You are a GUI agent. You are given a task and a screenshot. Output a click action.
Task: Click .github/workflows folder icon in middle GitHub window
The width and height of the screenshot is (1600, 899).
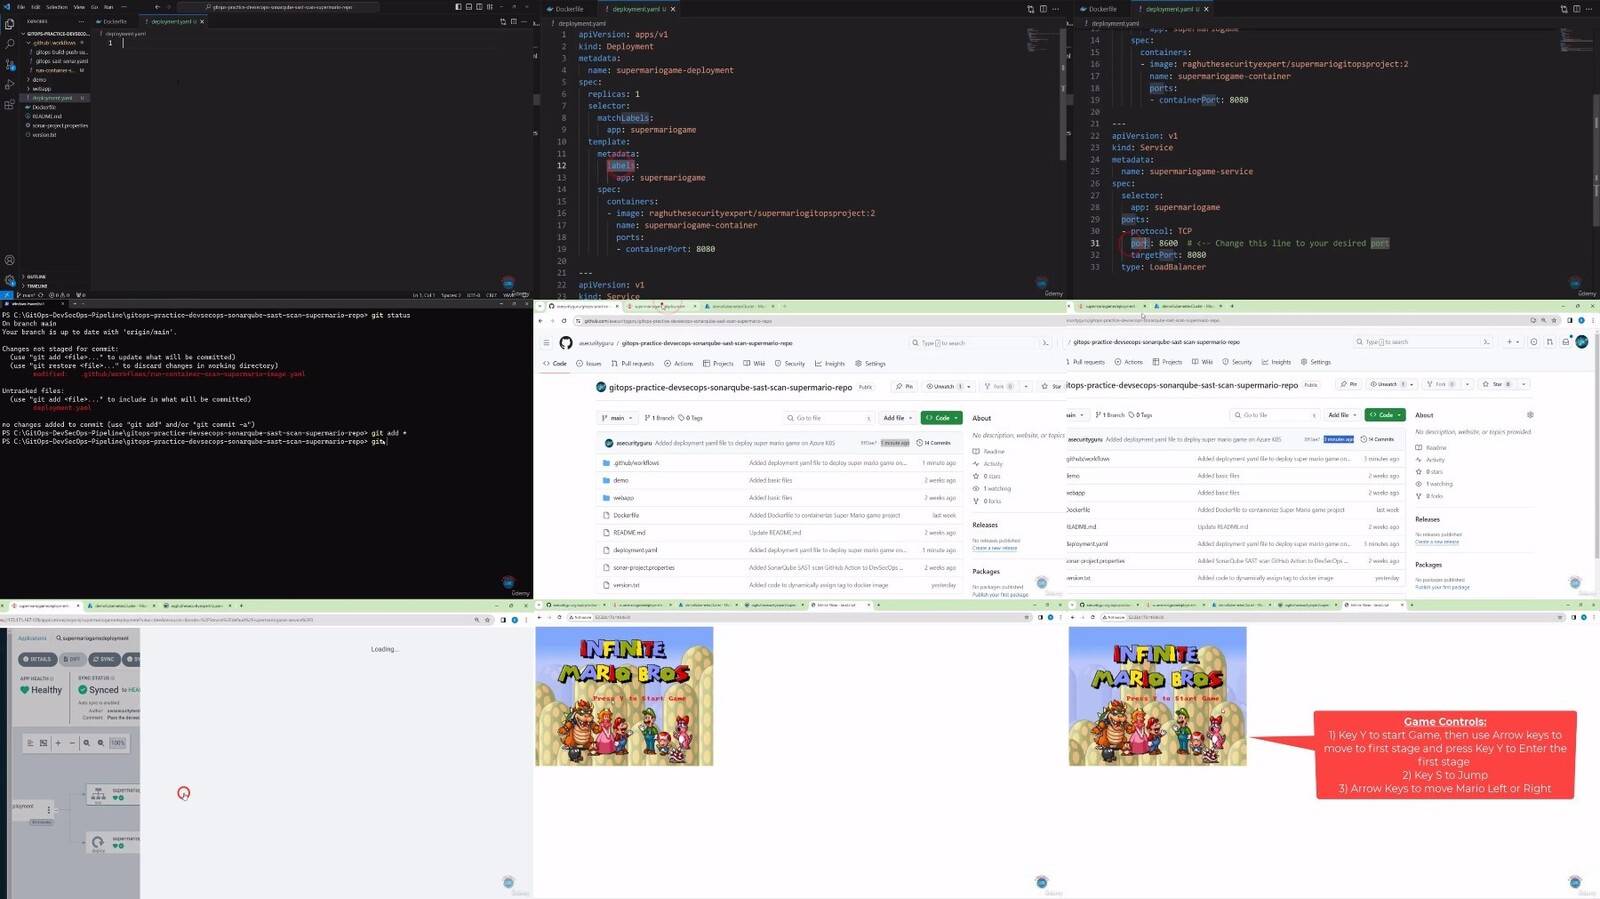pos(606,463)
